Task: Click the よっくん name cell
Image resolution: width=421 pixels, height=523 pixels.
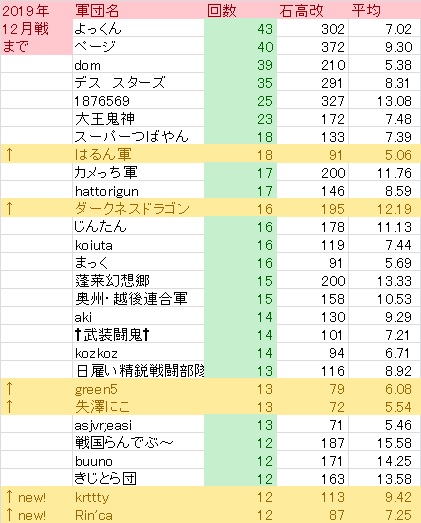Action: pyautogui.click(x=138, y=28)
